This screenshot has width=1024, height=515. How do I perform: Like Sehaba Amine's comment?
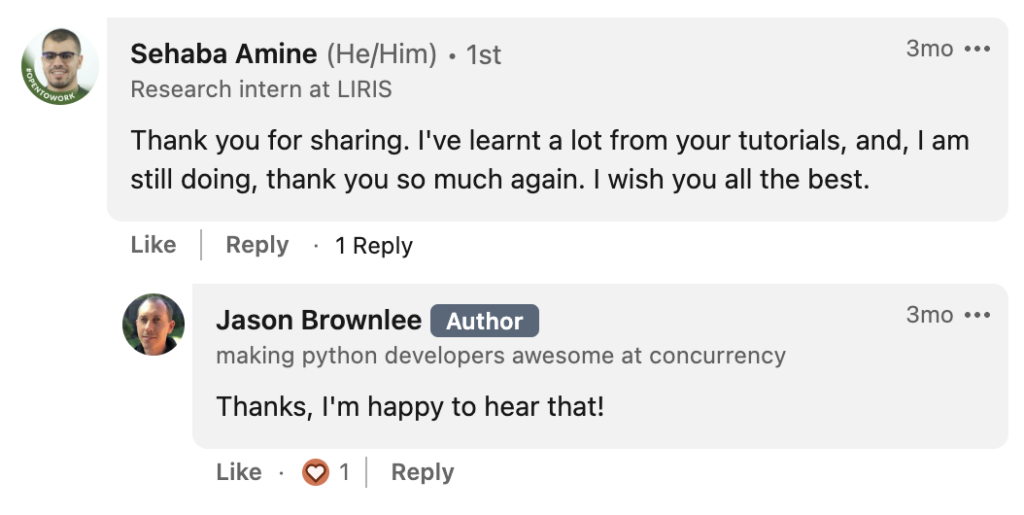(153, 245)
